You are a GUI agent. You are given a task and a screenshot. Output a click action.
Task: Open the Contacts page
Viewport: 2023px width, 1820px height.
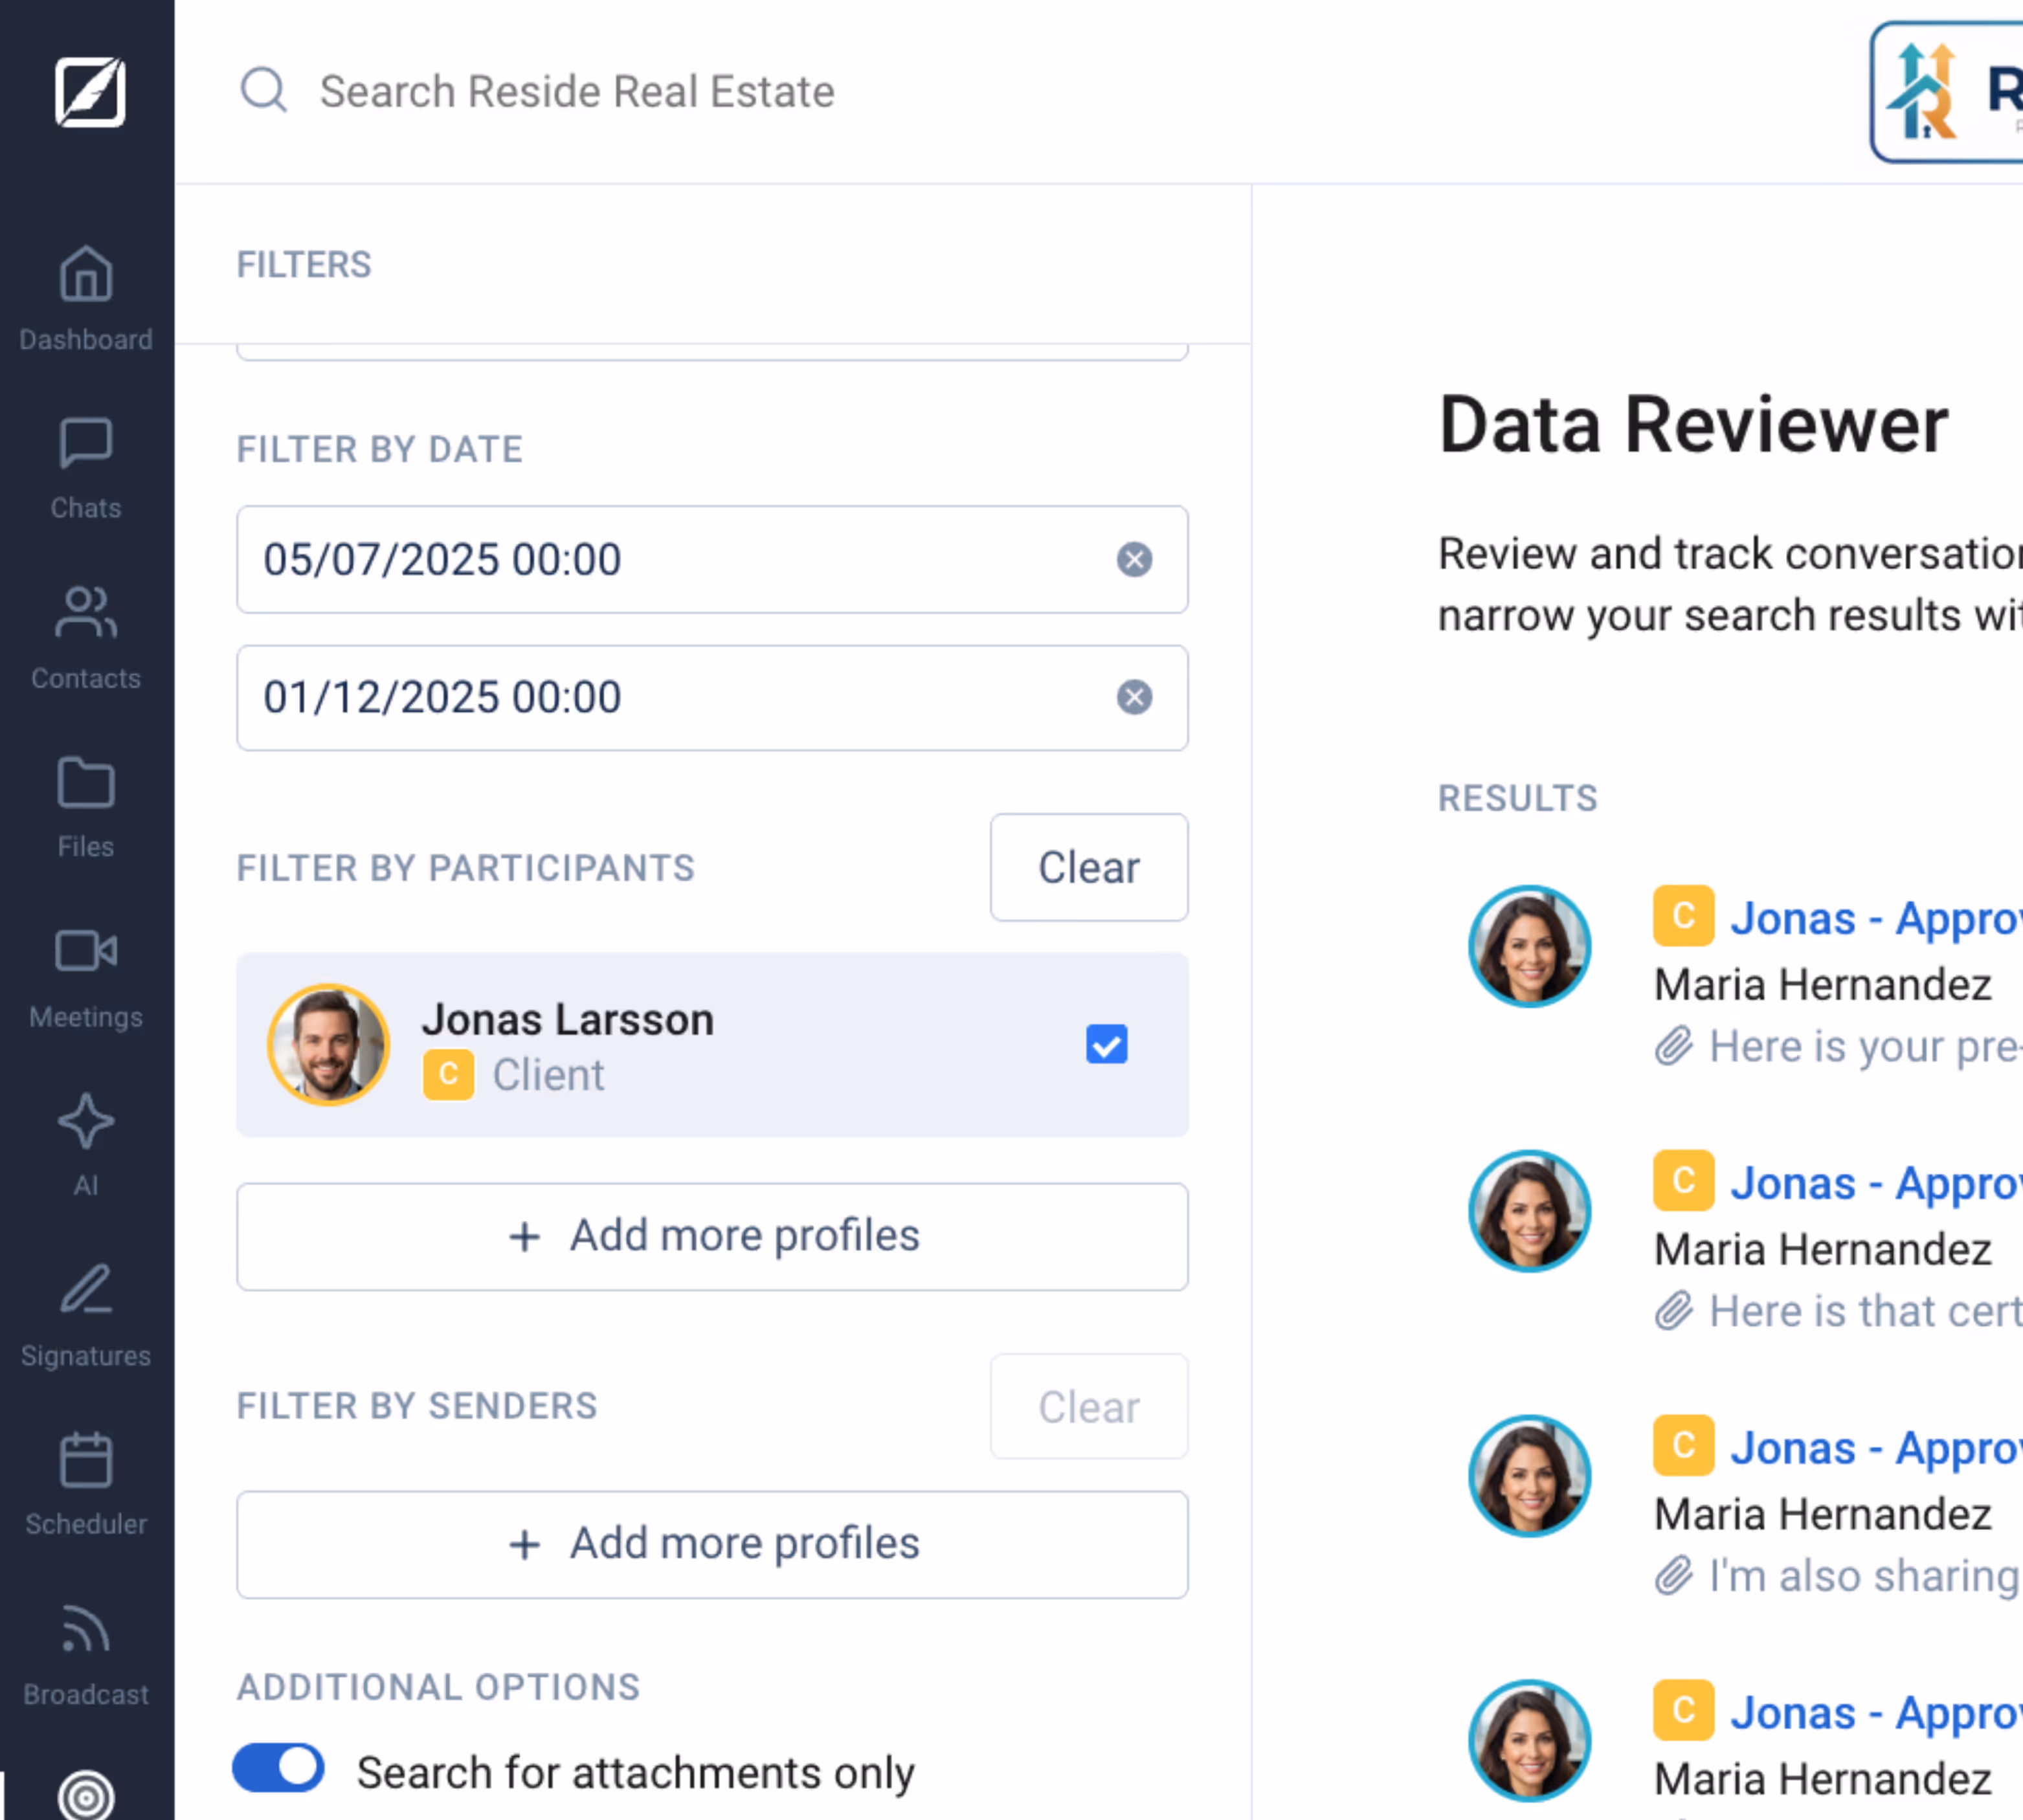(86, 636)
